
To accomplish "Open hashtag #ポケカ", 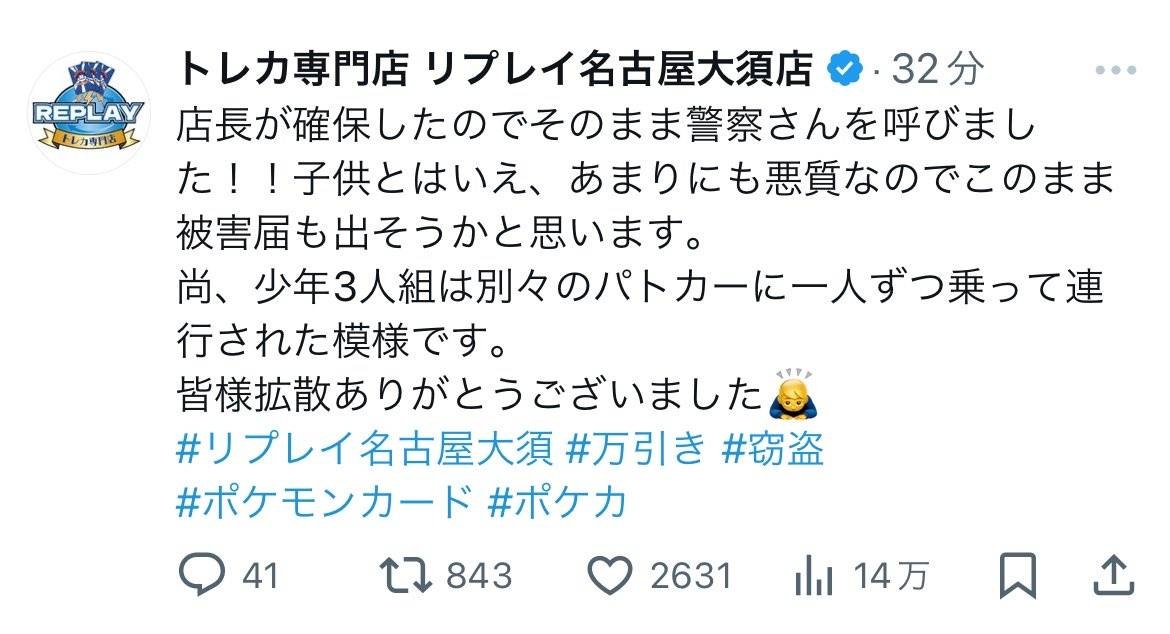I will (x=557, y=501).
